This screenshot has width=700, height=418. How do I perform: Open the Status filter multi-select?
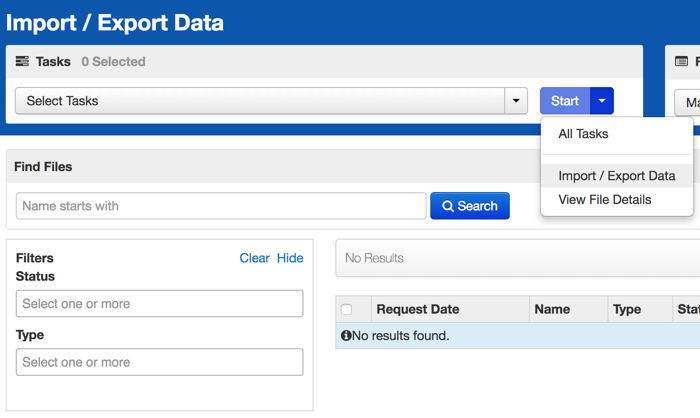point(159,304)
